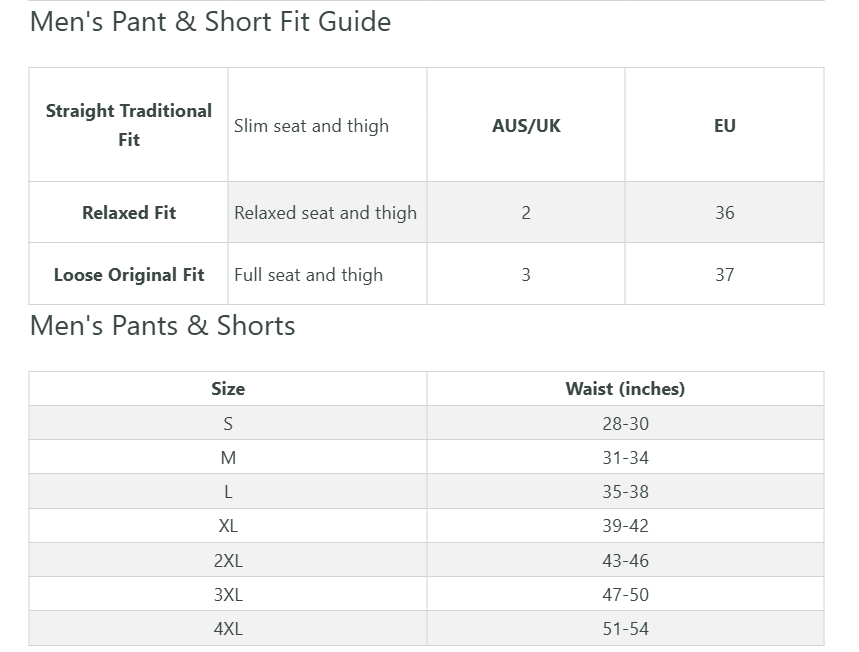Viewport: 859px width, 652px height.
Task: Click the 2XL size cell
Action: click(x=228, y=561)
